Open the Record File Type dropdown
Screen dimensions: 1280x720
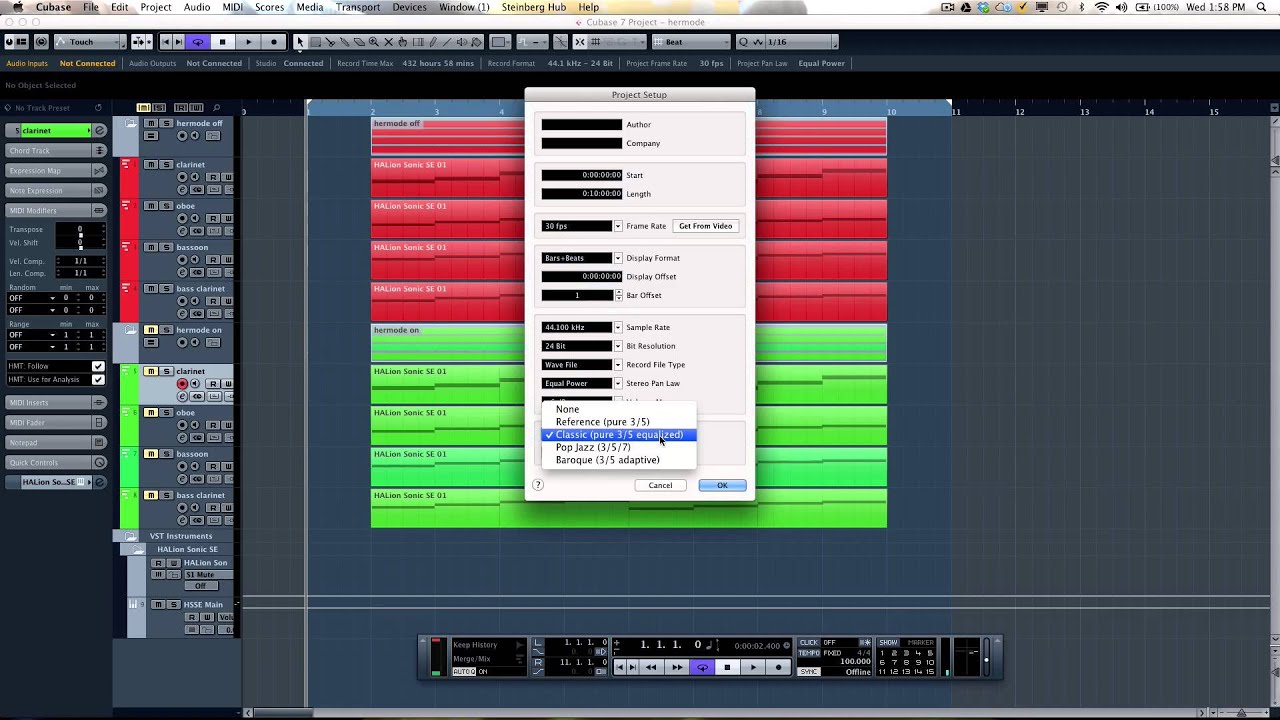pos(618,365)
